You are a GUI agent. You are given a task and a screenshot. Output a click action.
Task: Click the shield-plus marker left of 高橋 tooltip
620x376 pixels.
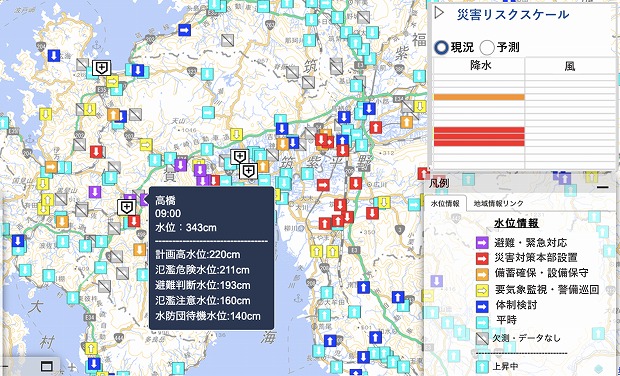(x=126, y=207)
